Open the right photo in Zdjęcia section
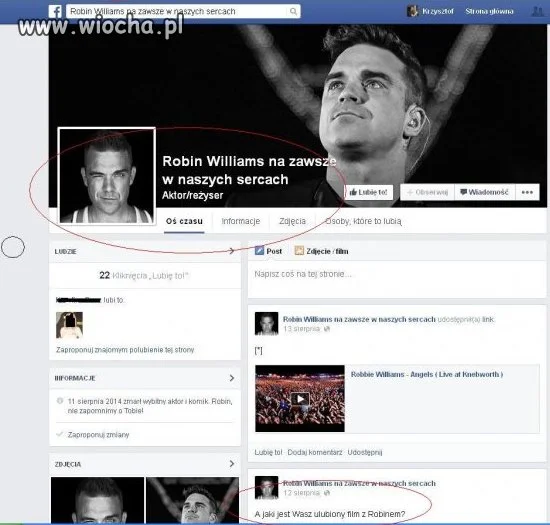This screenshot has height=525, width=550. (192, 500)
